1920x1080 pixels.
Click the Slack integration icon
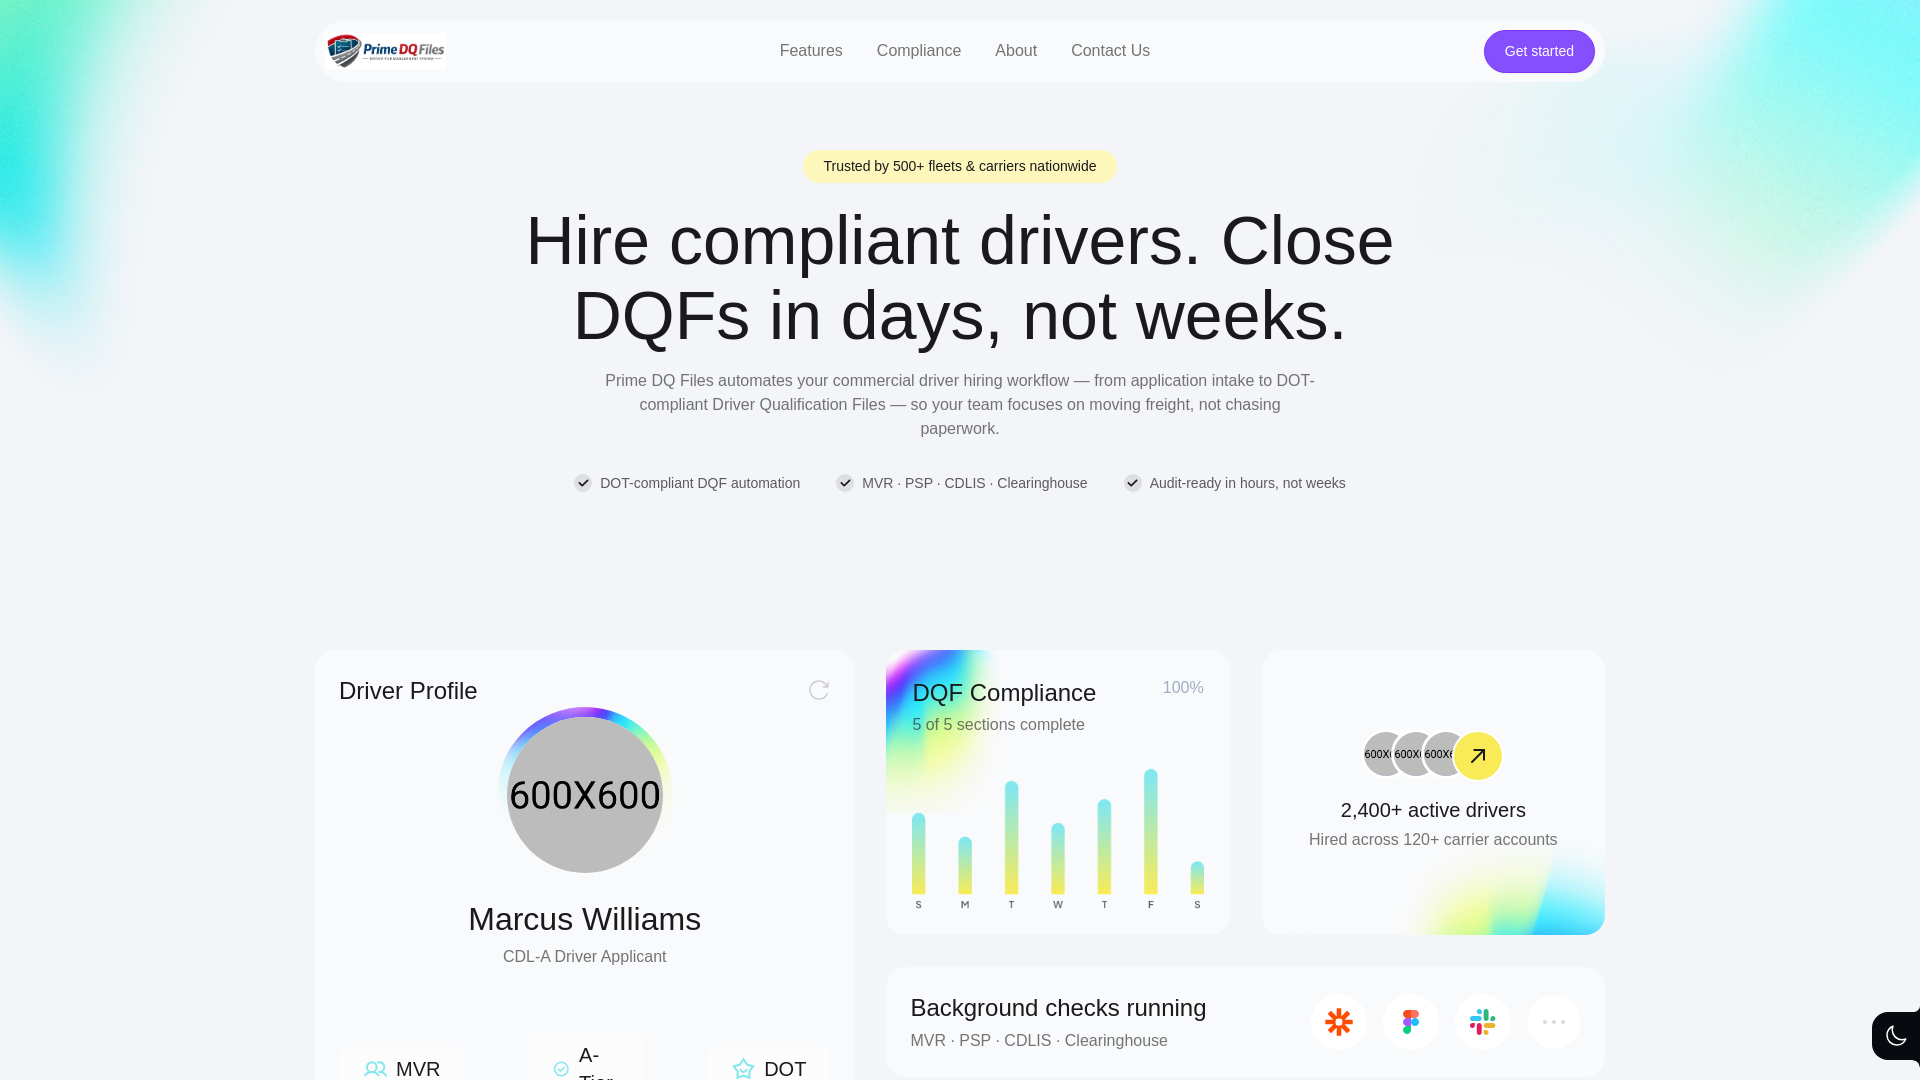tap(1483, 1022)
